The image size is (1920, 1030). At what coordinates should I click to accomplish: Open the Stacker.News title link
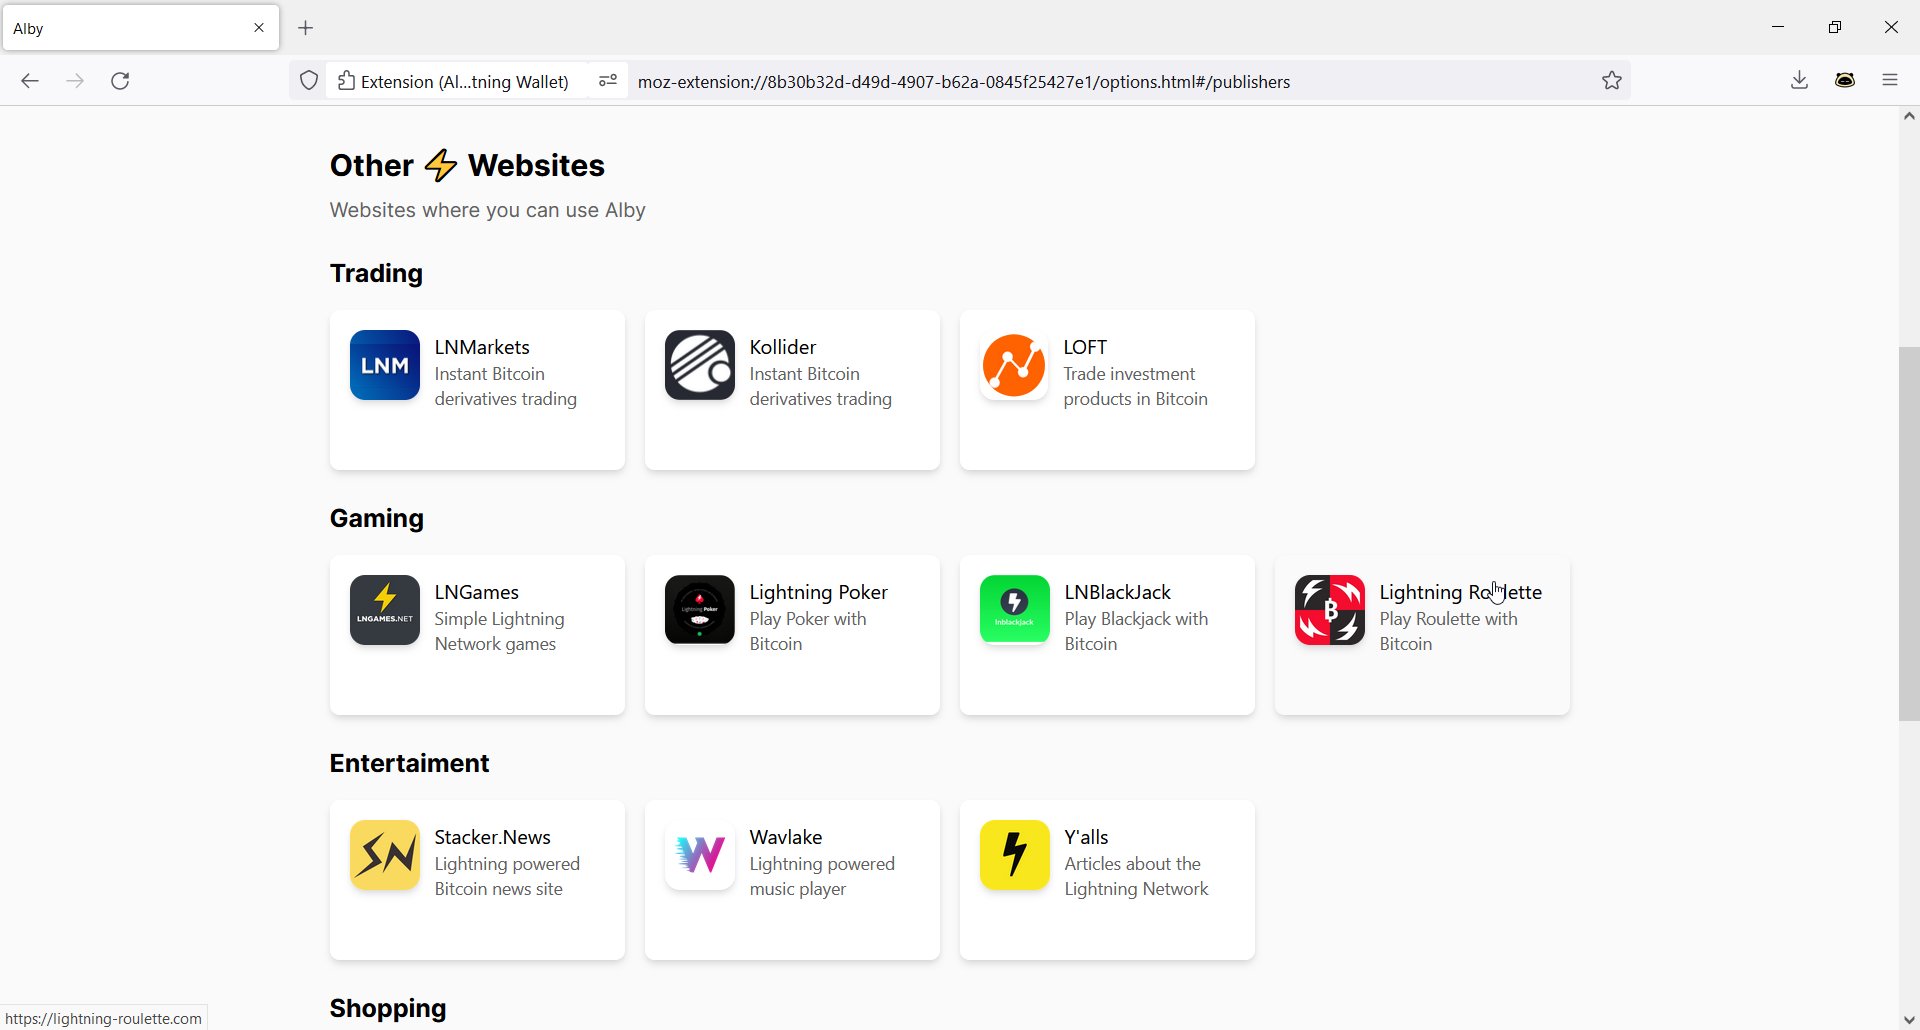(493, 837)
